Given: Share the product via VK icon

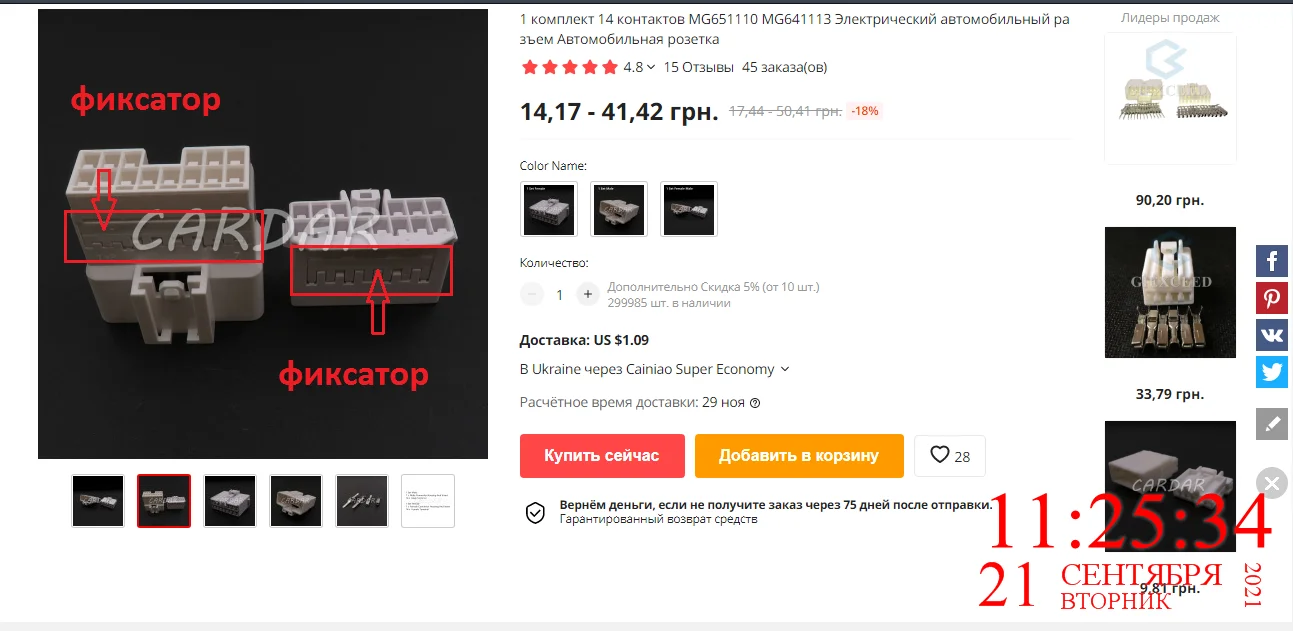Looking at the screenshot, I should pyautogui.click(x=1272, y=334).
